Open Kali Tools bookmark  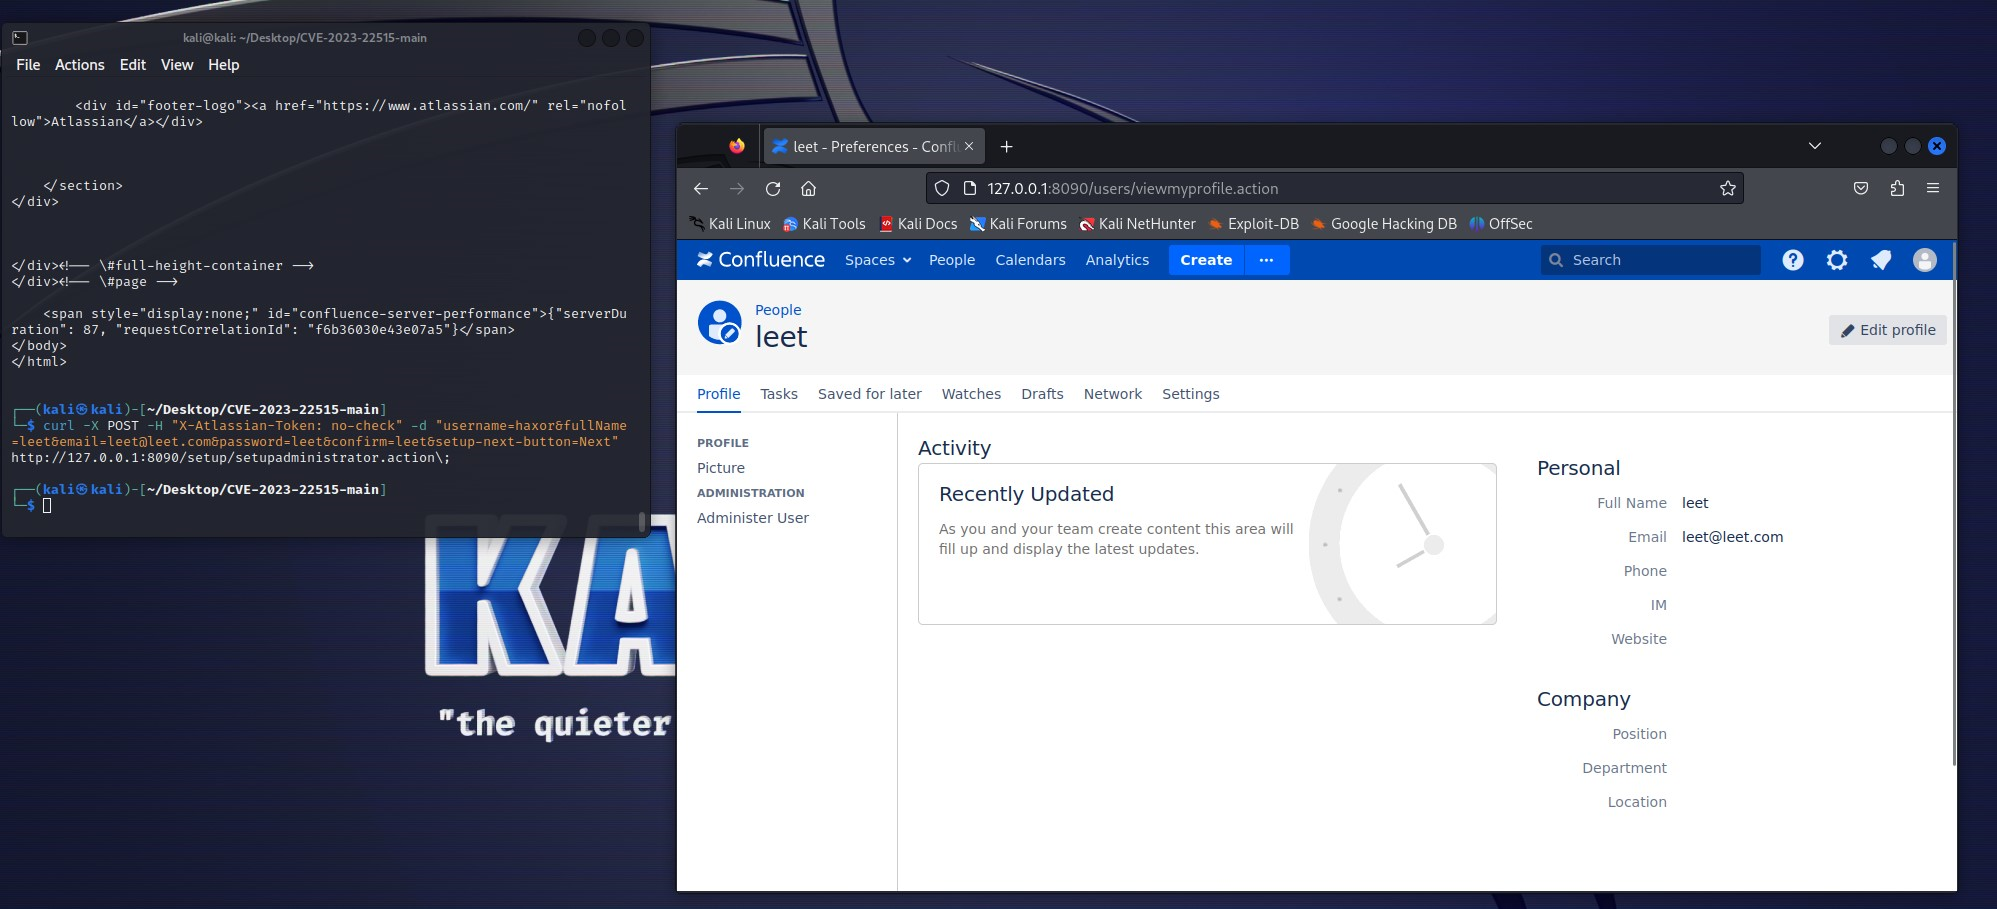(x=824, y=224)
